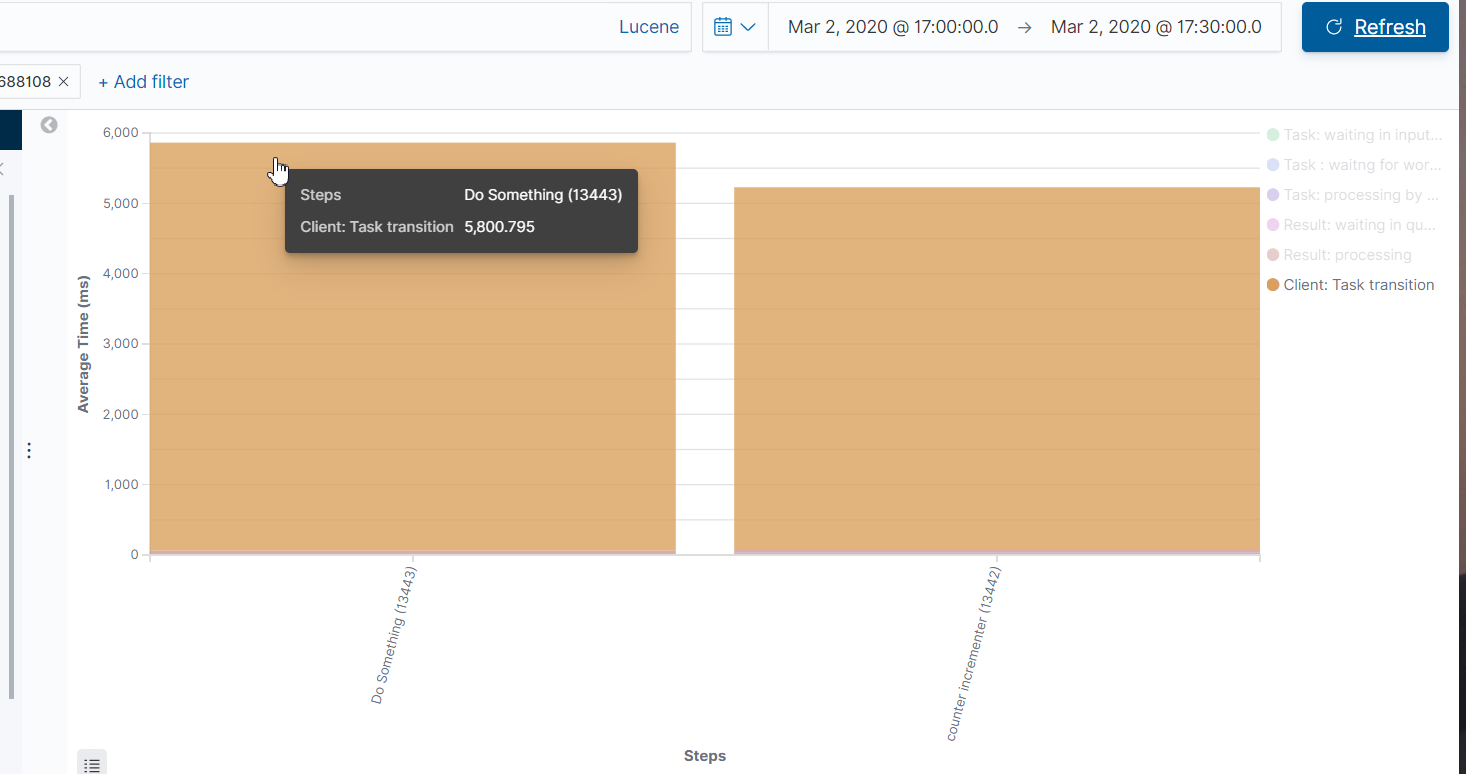The height and width of the screenshot is (774, 1466).
Task: Toggle legend series Result: processing
Action: 1348,255
